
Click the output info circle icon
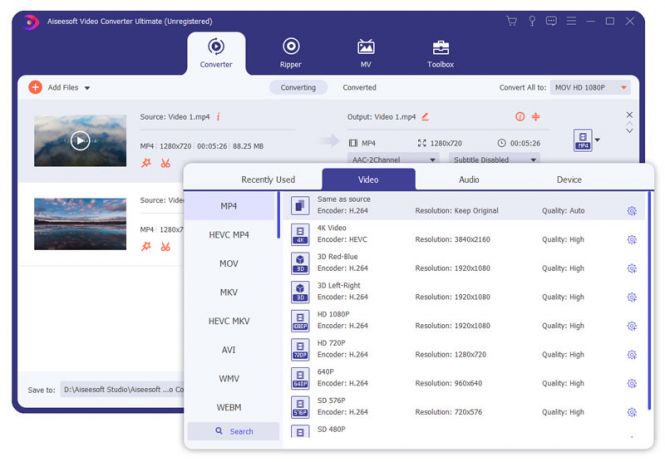point(520,117)
